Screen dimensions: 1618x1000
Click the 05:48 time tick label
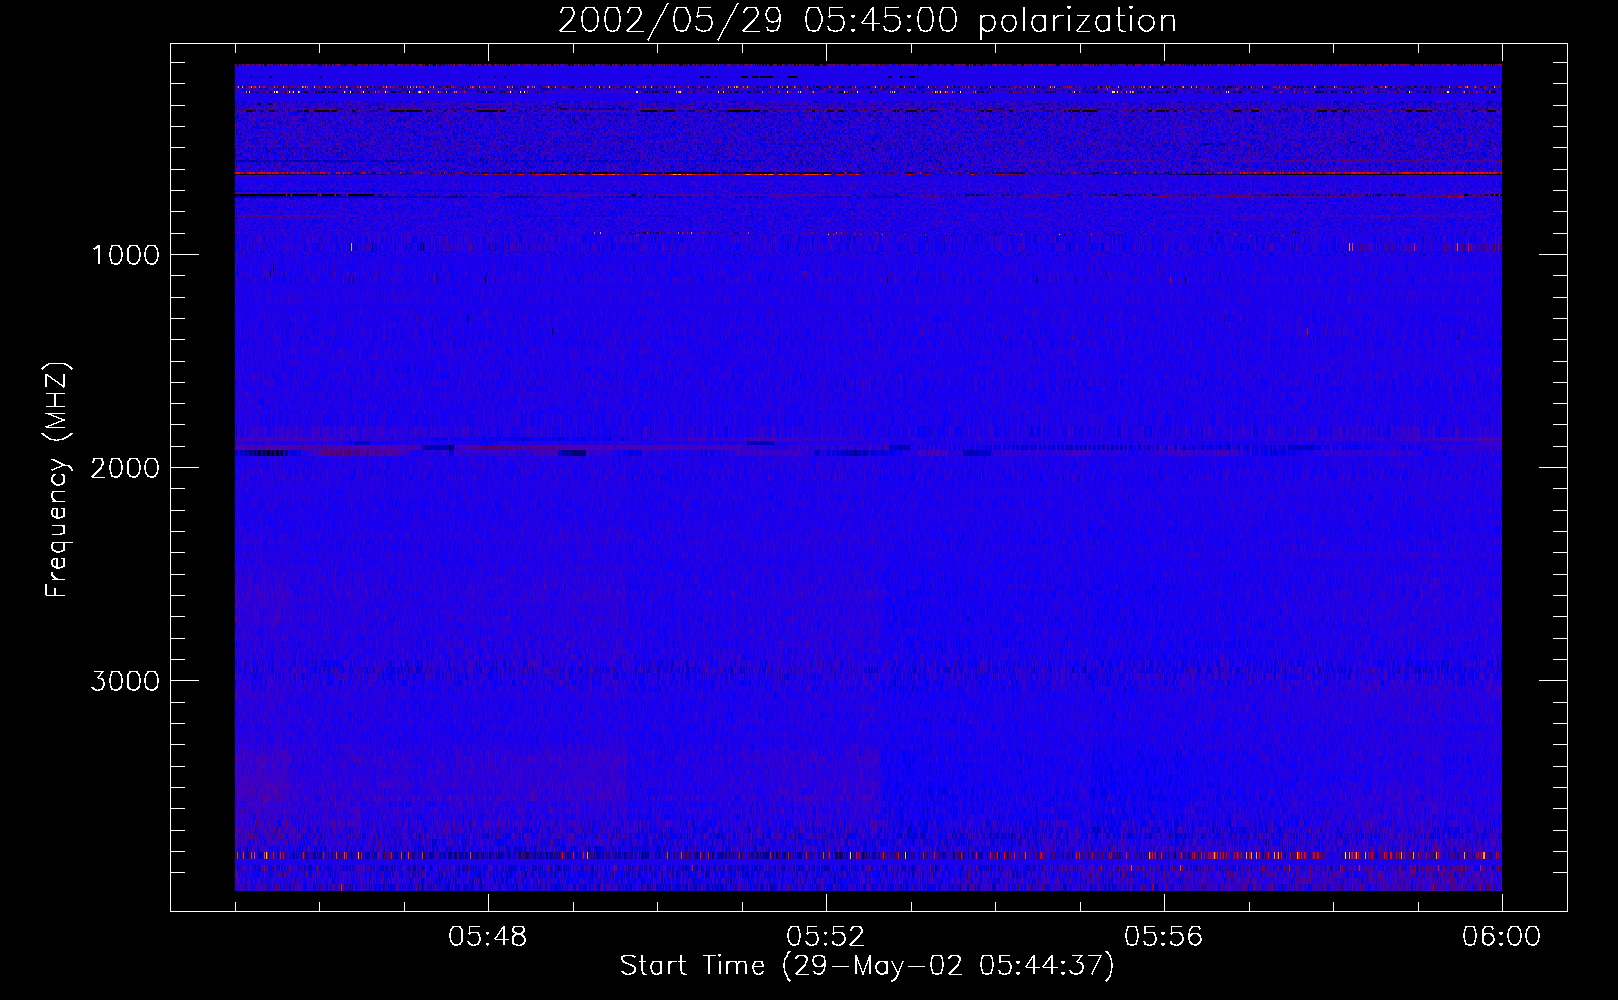click(488, 937)
